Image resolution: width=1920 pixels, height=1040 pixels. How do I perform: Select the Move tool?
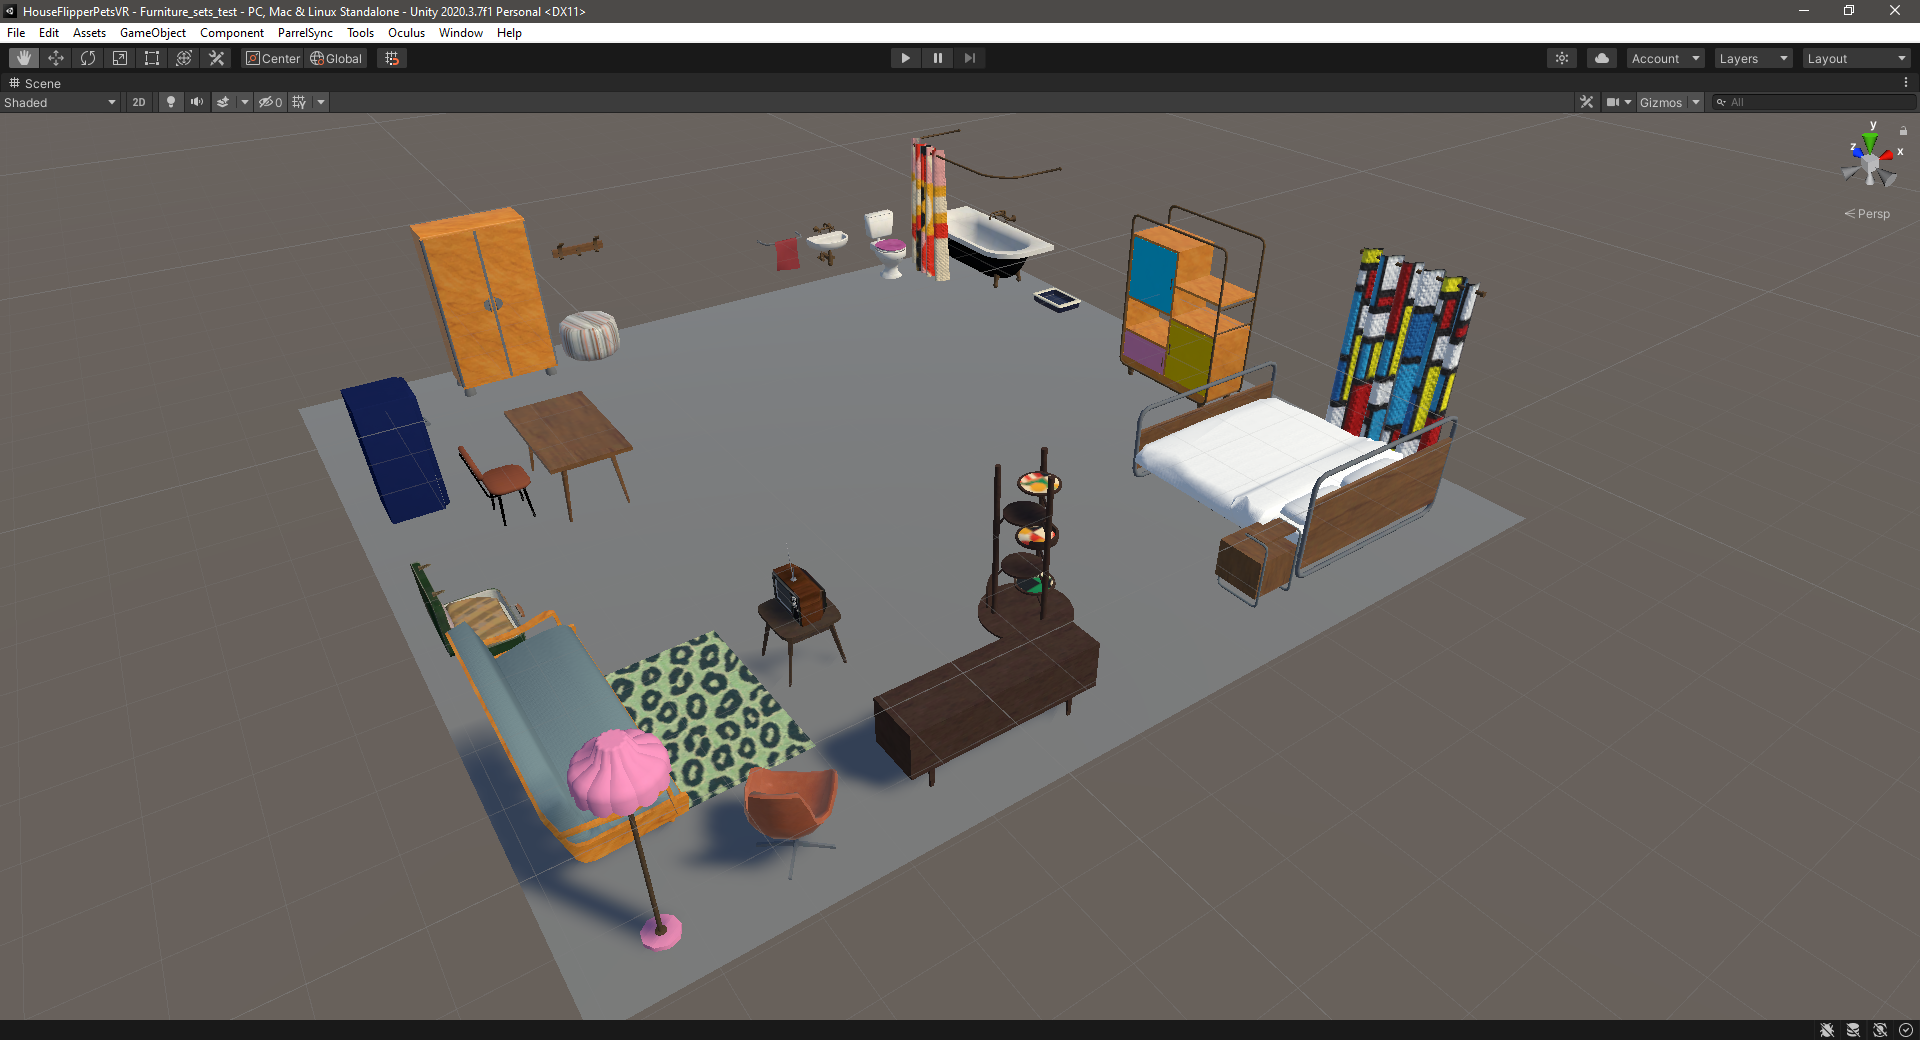click(56, 58)
